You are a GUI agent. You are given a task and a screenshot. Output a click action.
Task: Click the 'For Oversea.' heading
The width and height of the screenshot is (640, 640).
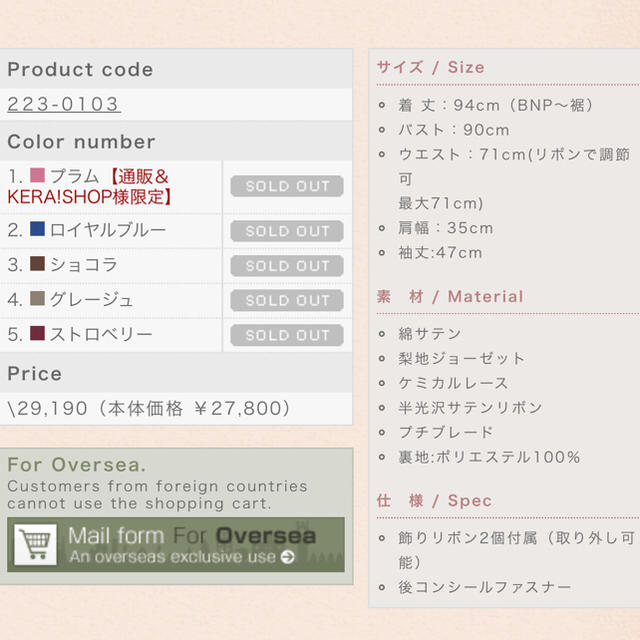[77, 464]
